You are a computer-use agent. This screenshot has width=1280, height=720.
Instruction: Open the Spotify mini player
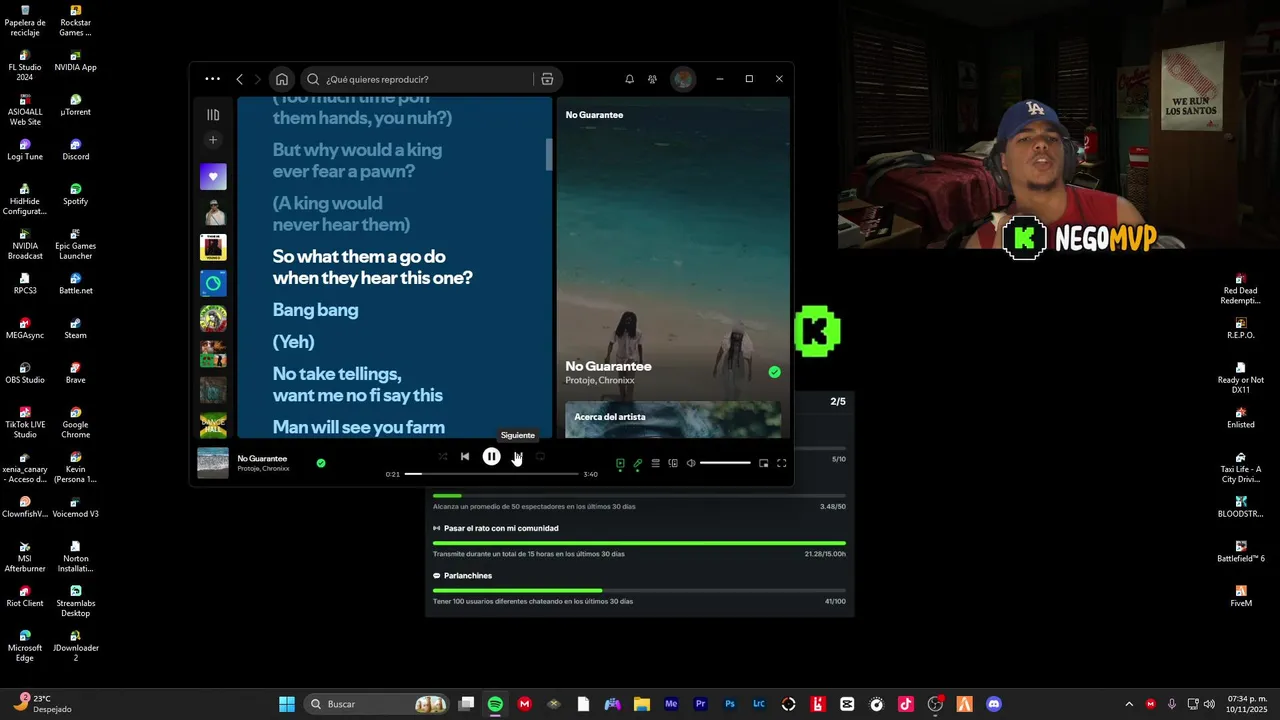764,463
